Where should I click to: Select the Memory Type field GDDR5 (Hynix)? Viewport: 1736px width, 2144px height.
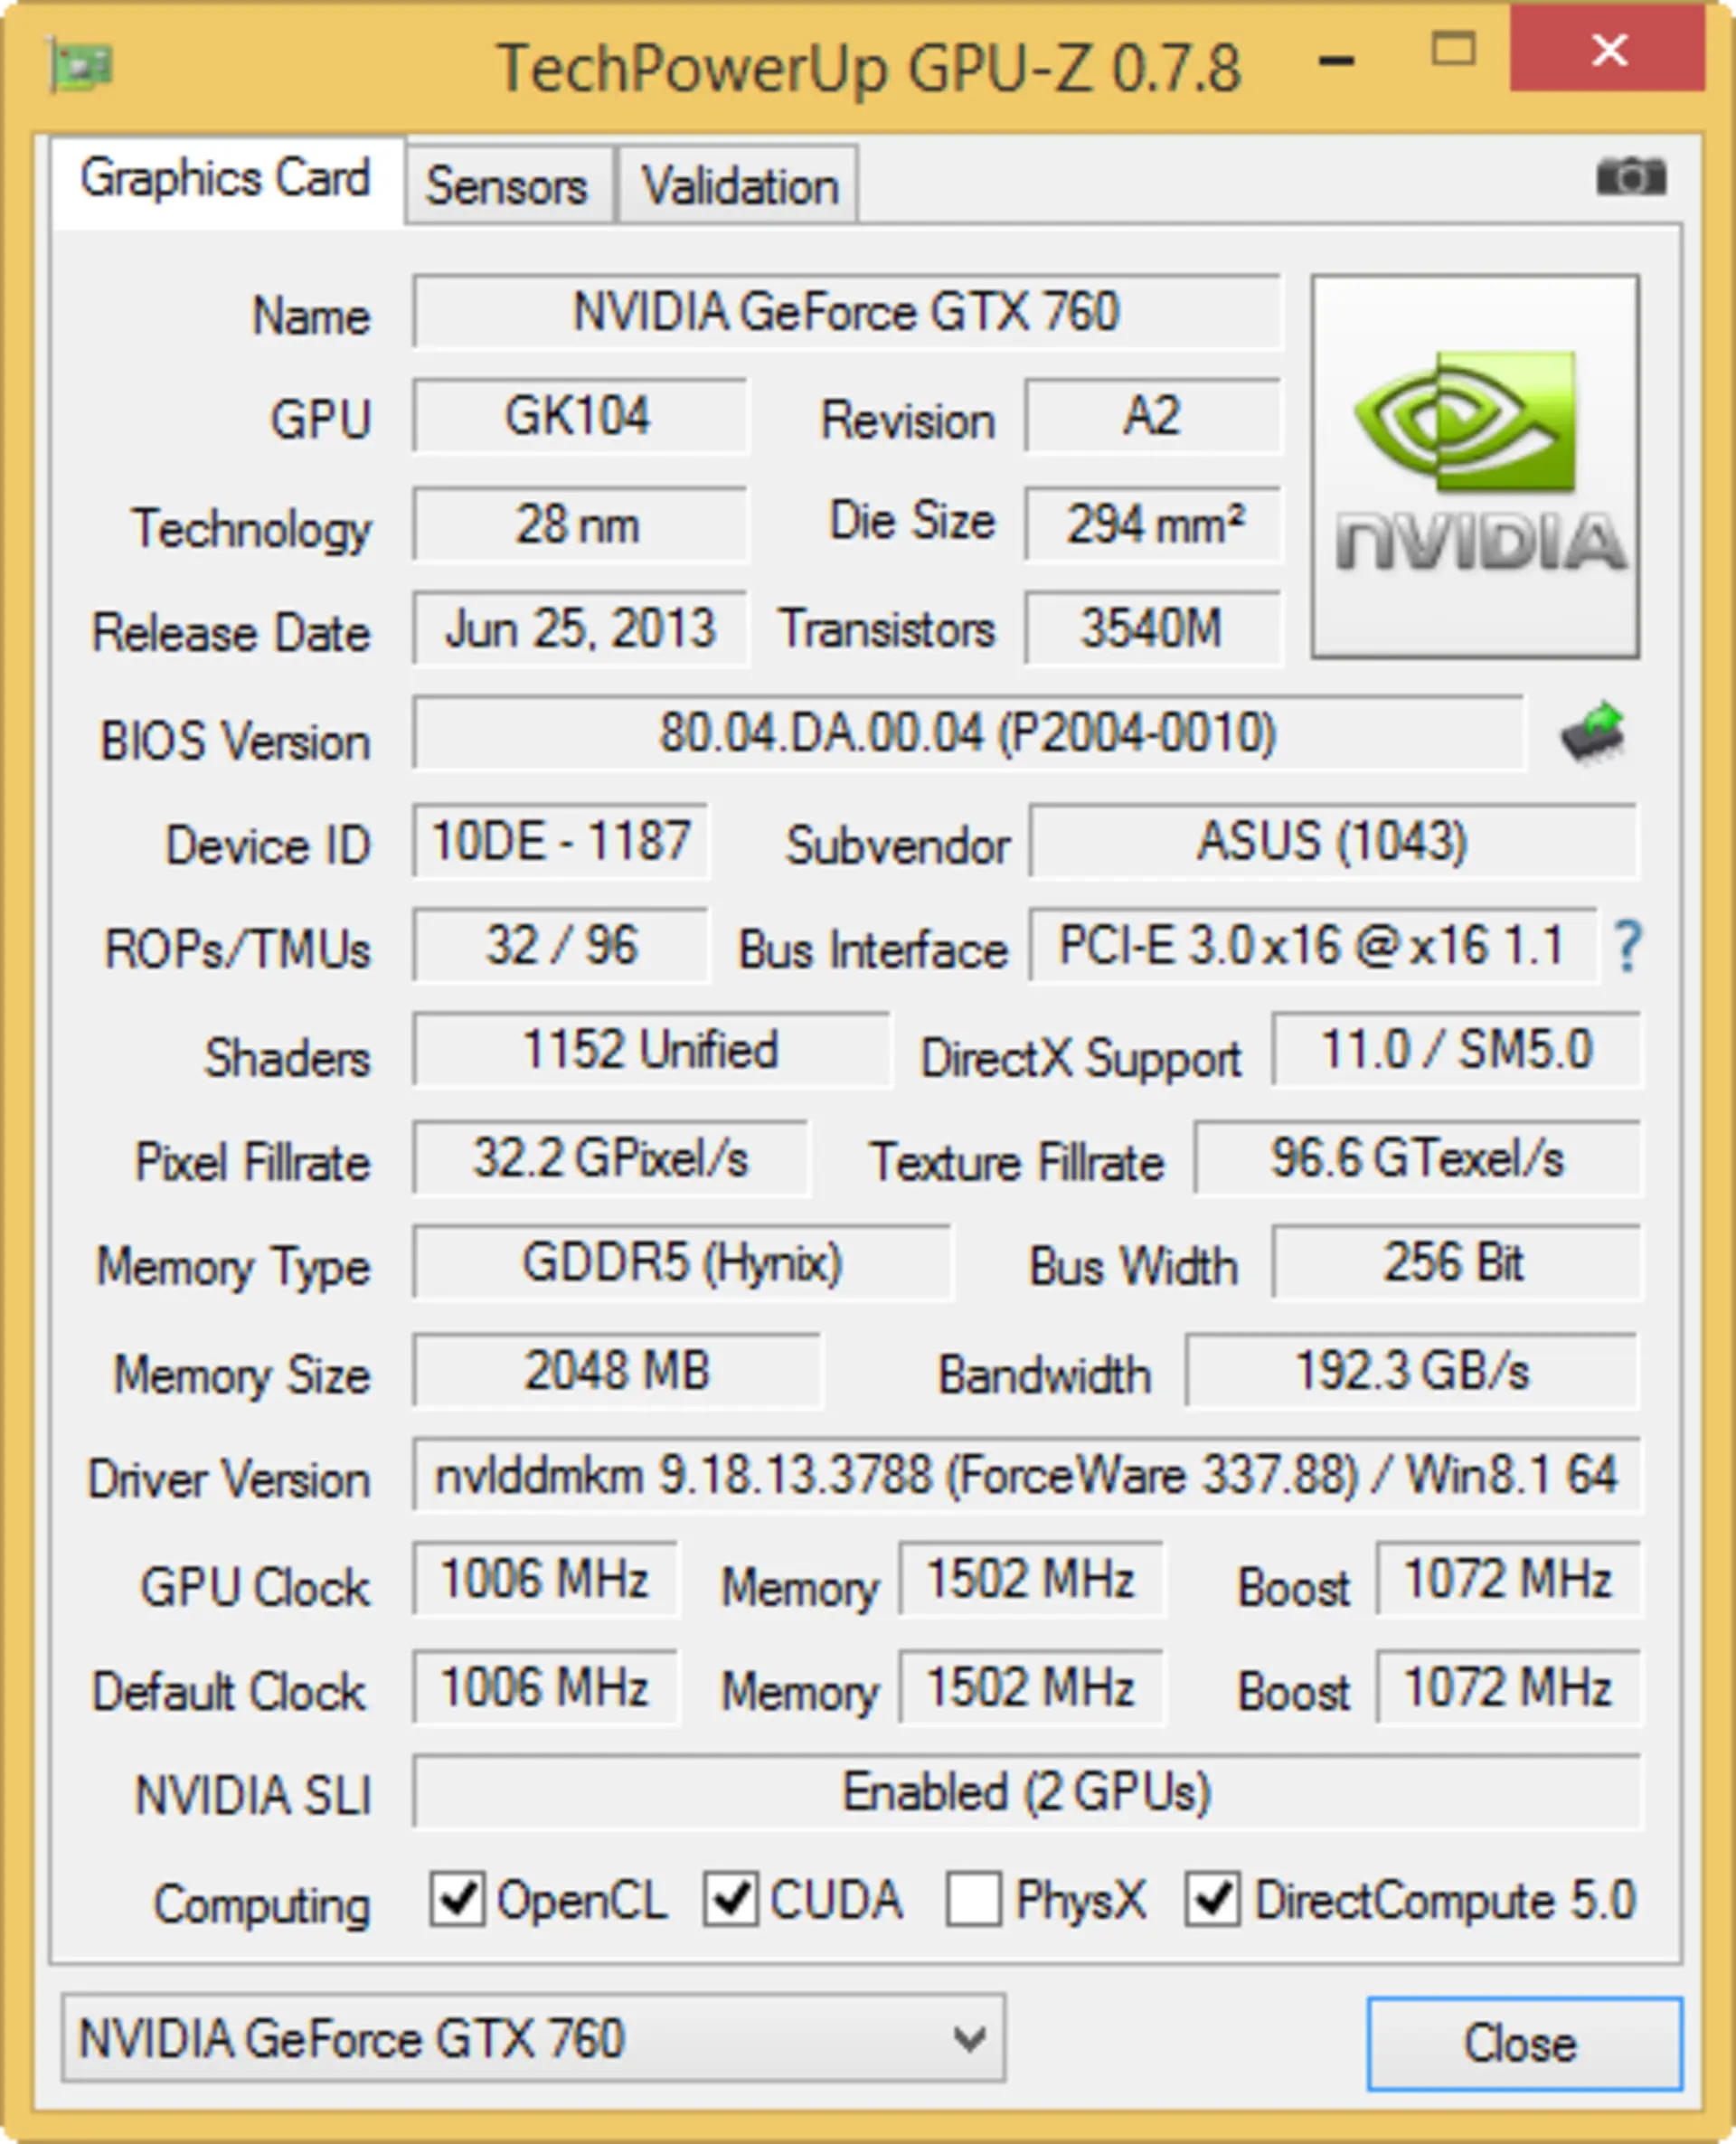pos(682,1263)
